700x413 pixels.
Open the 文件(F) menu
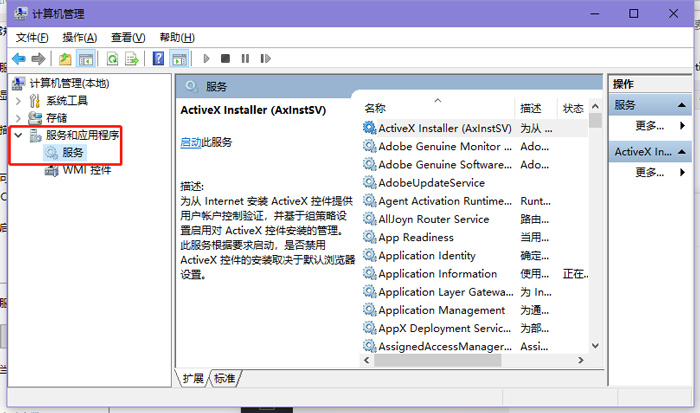click(32, 37)
